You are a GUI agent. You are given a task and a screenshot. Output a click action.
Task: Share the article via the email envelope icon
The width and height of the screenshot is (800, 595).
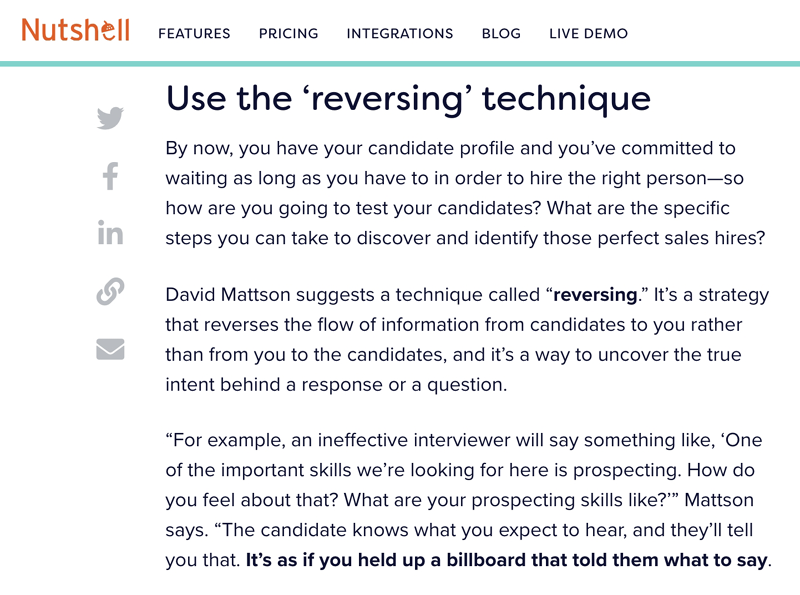click(110, 349)
